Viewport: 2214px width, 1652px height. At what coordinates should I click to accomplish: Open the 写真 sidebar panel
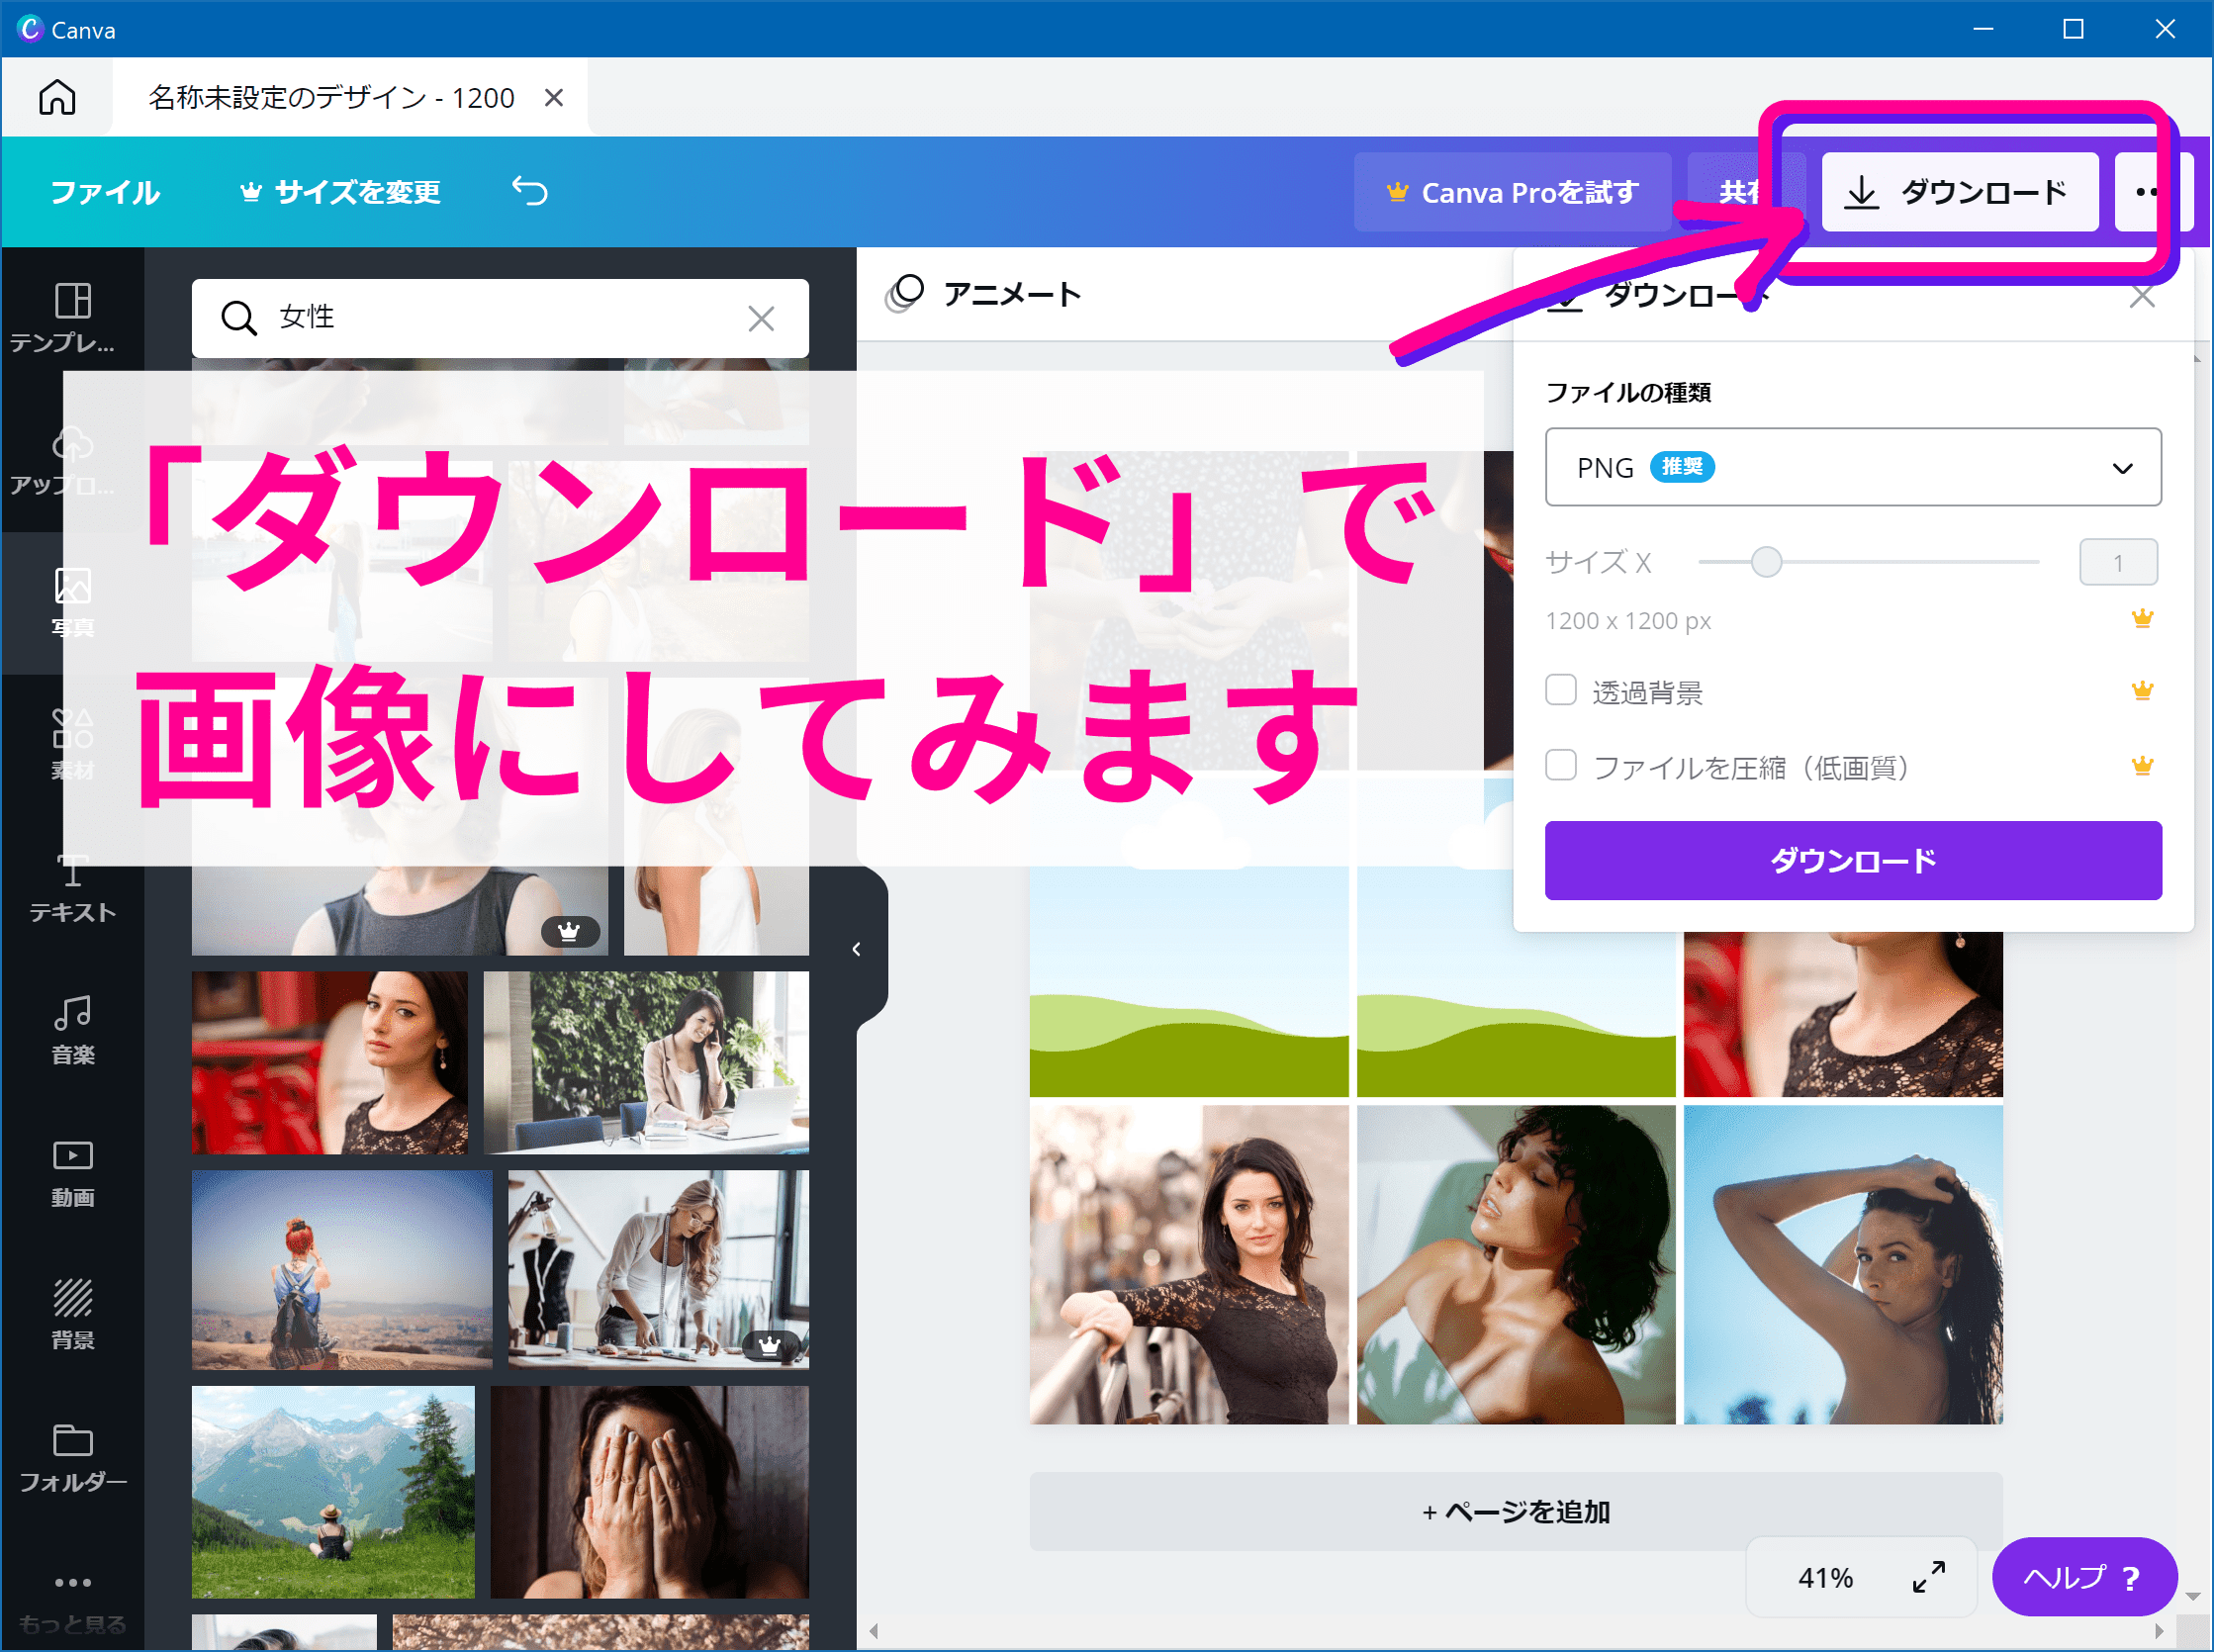coord(72,603)
